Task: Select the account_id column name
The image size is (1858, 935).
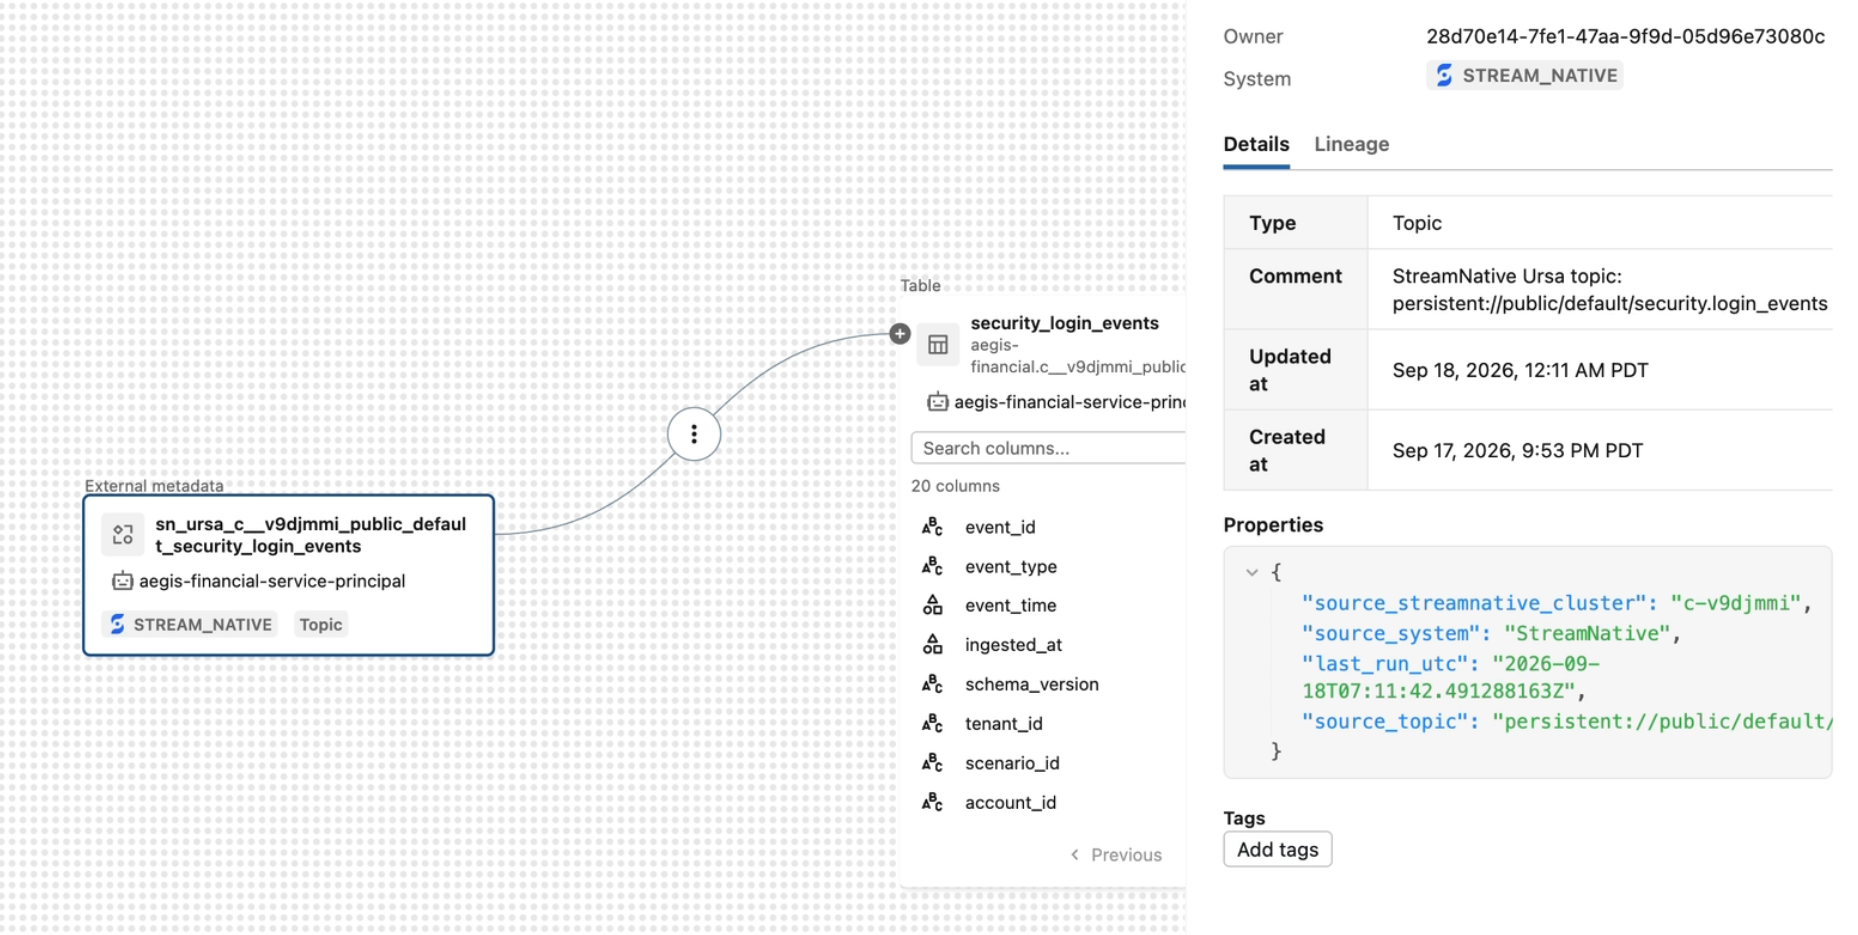Action: click(1010, 802)
